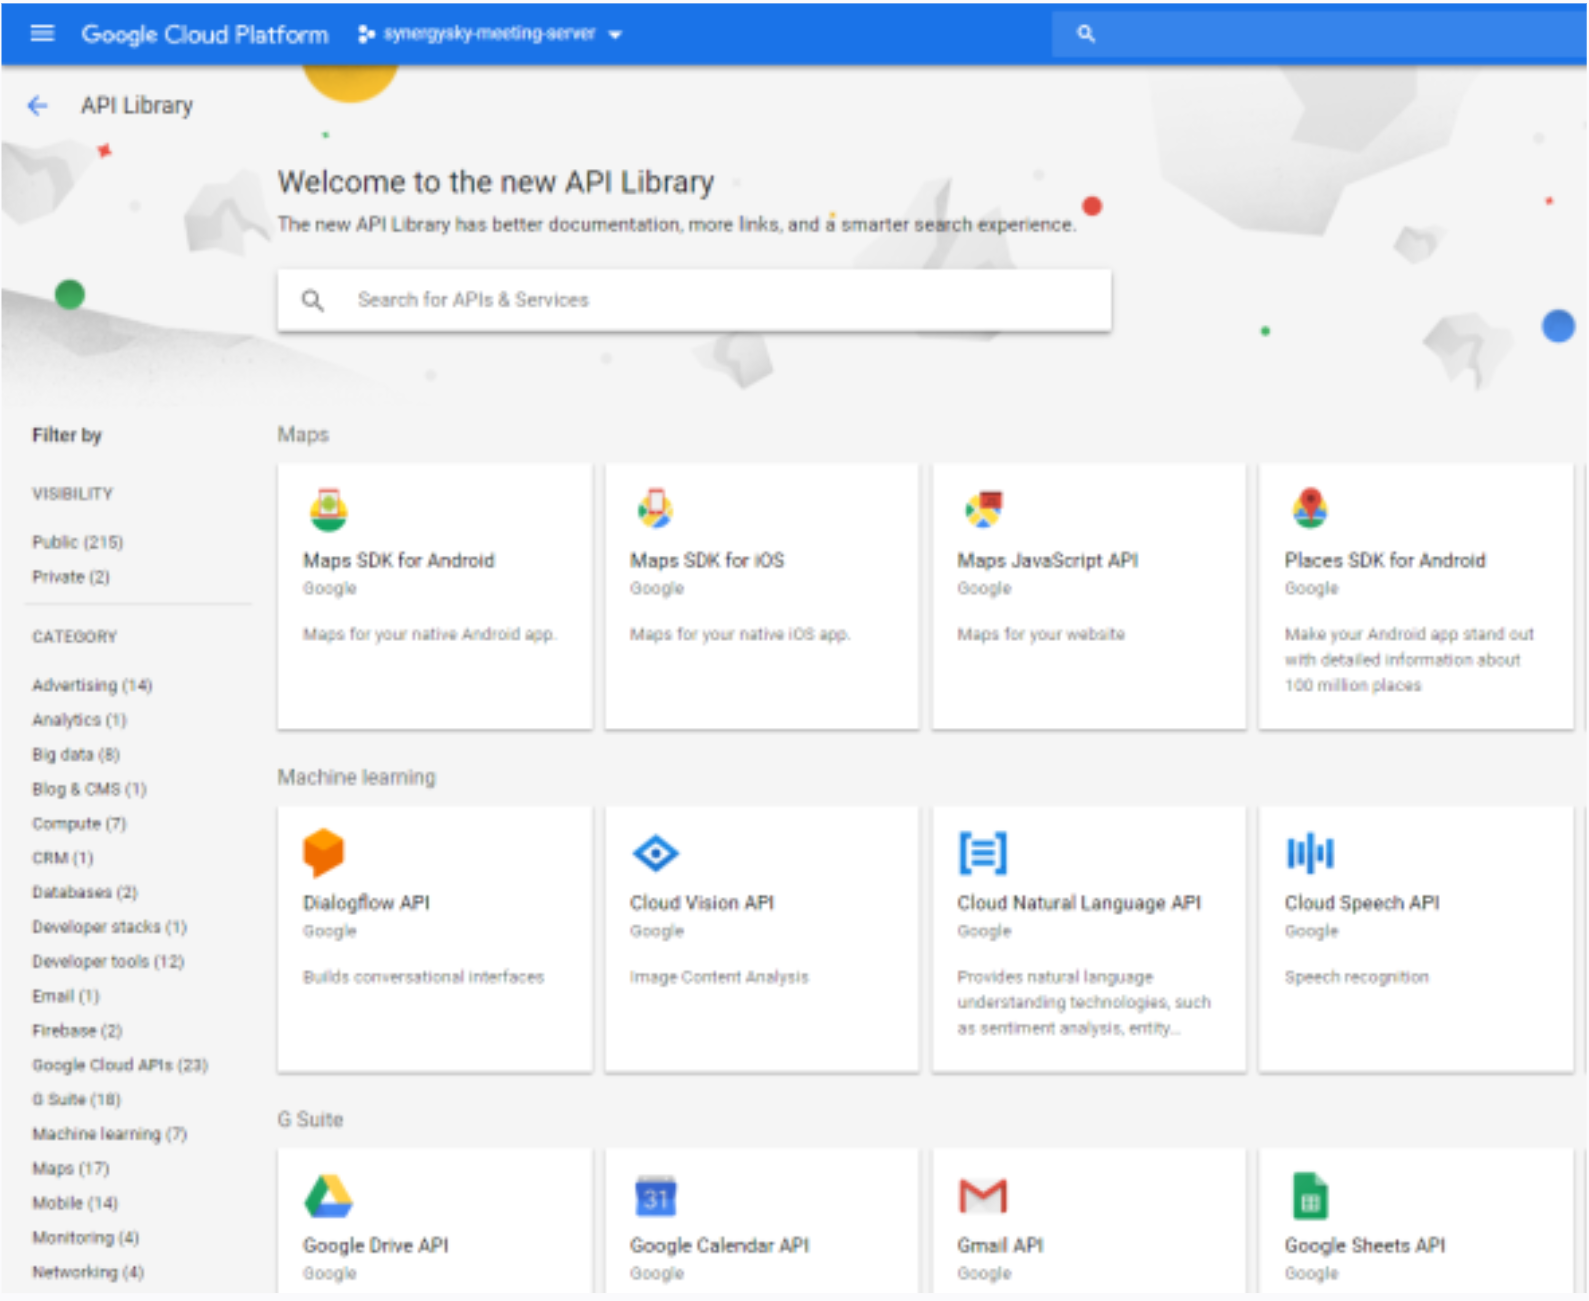Click the Maps section heading
Screen dimensions: 1589x1301
[303, 435]
